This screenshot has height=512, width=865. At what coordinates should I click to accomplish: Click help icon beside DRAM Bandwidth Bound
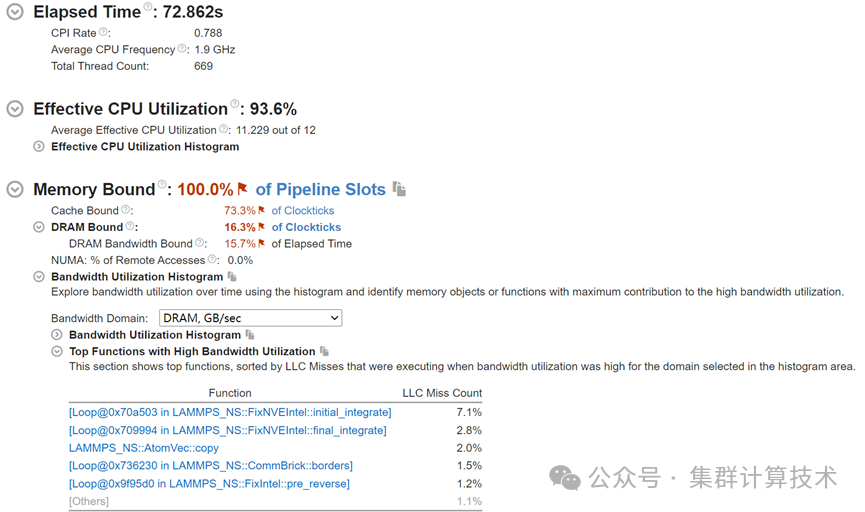click(200, 243)
